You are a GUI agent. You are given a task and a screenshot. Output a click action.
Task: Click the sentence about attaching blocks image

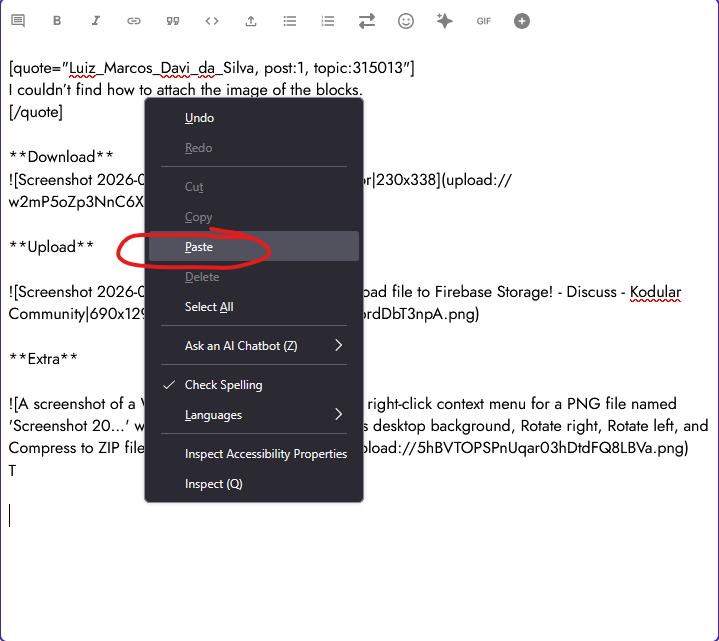pos(185,89)
